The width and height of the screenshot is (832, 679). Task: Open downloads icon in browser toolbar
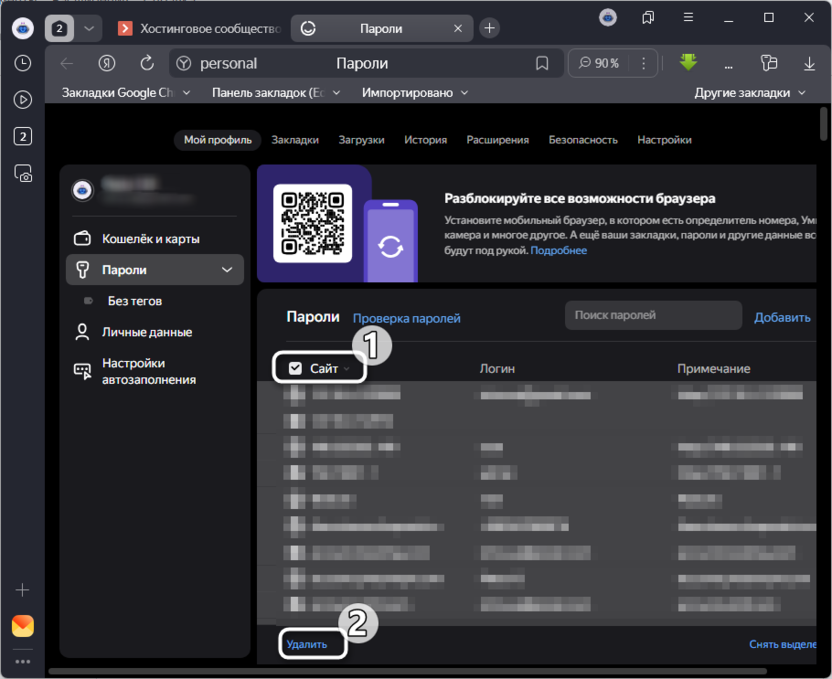tap(809, 63)
